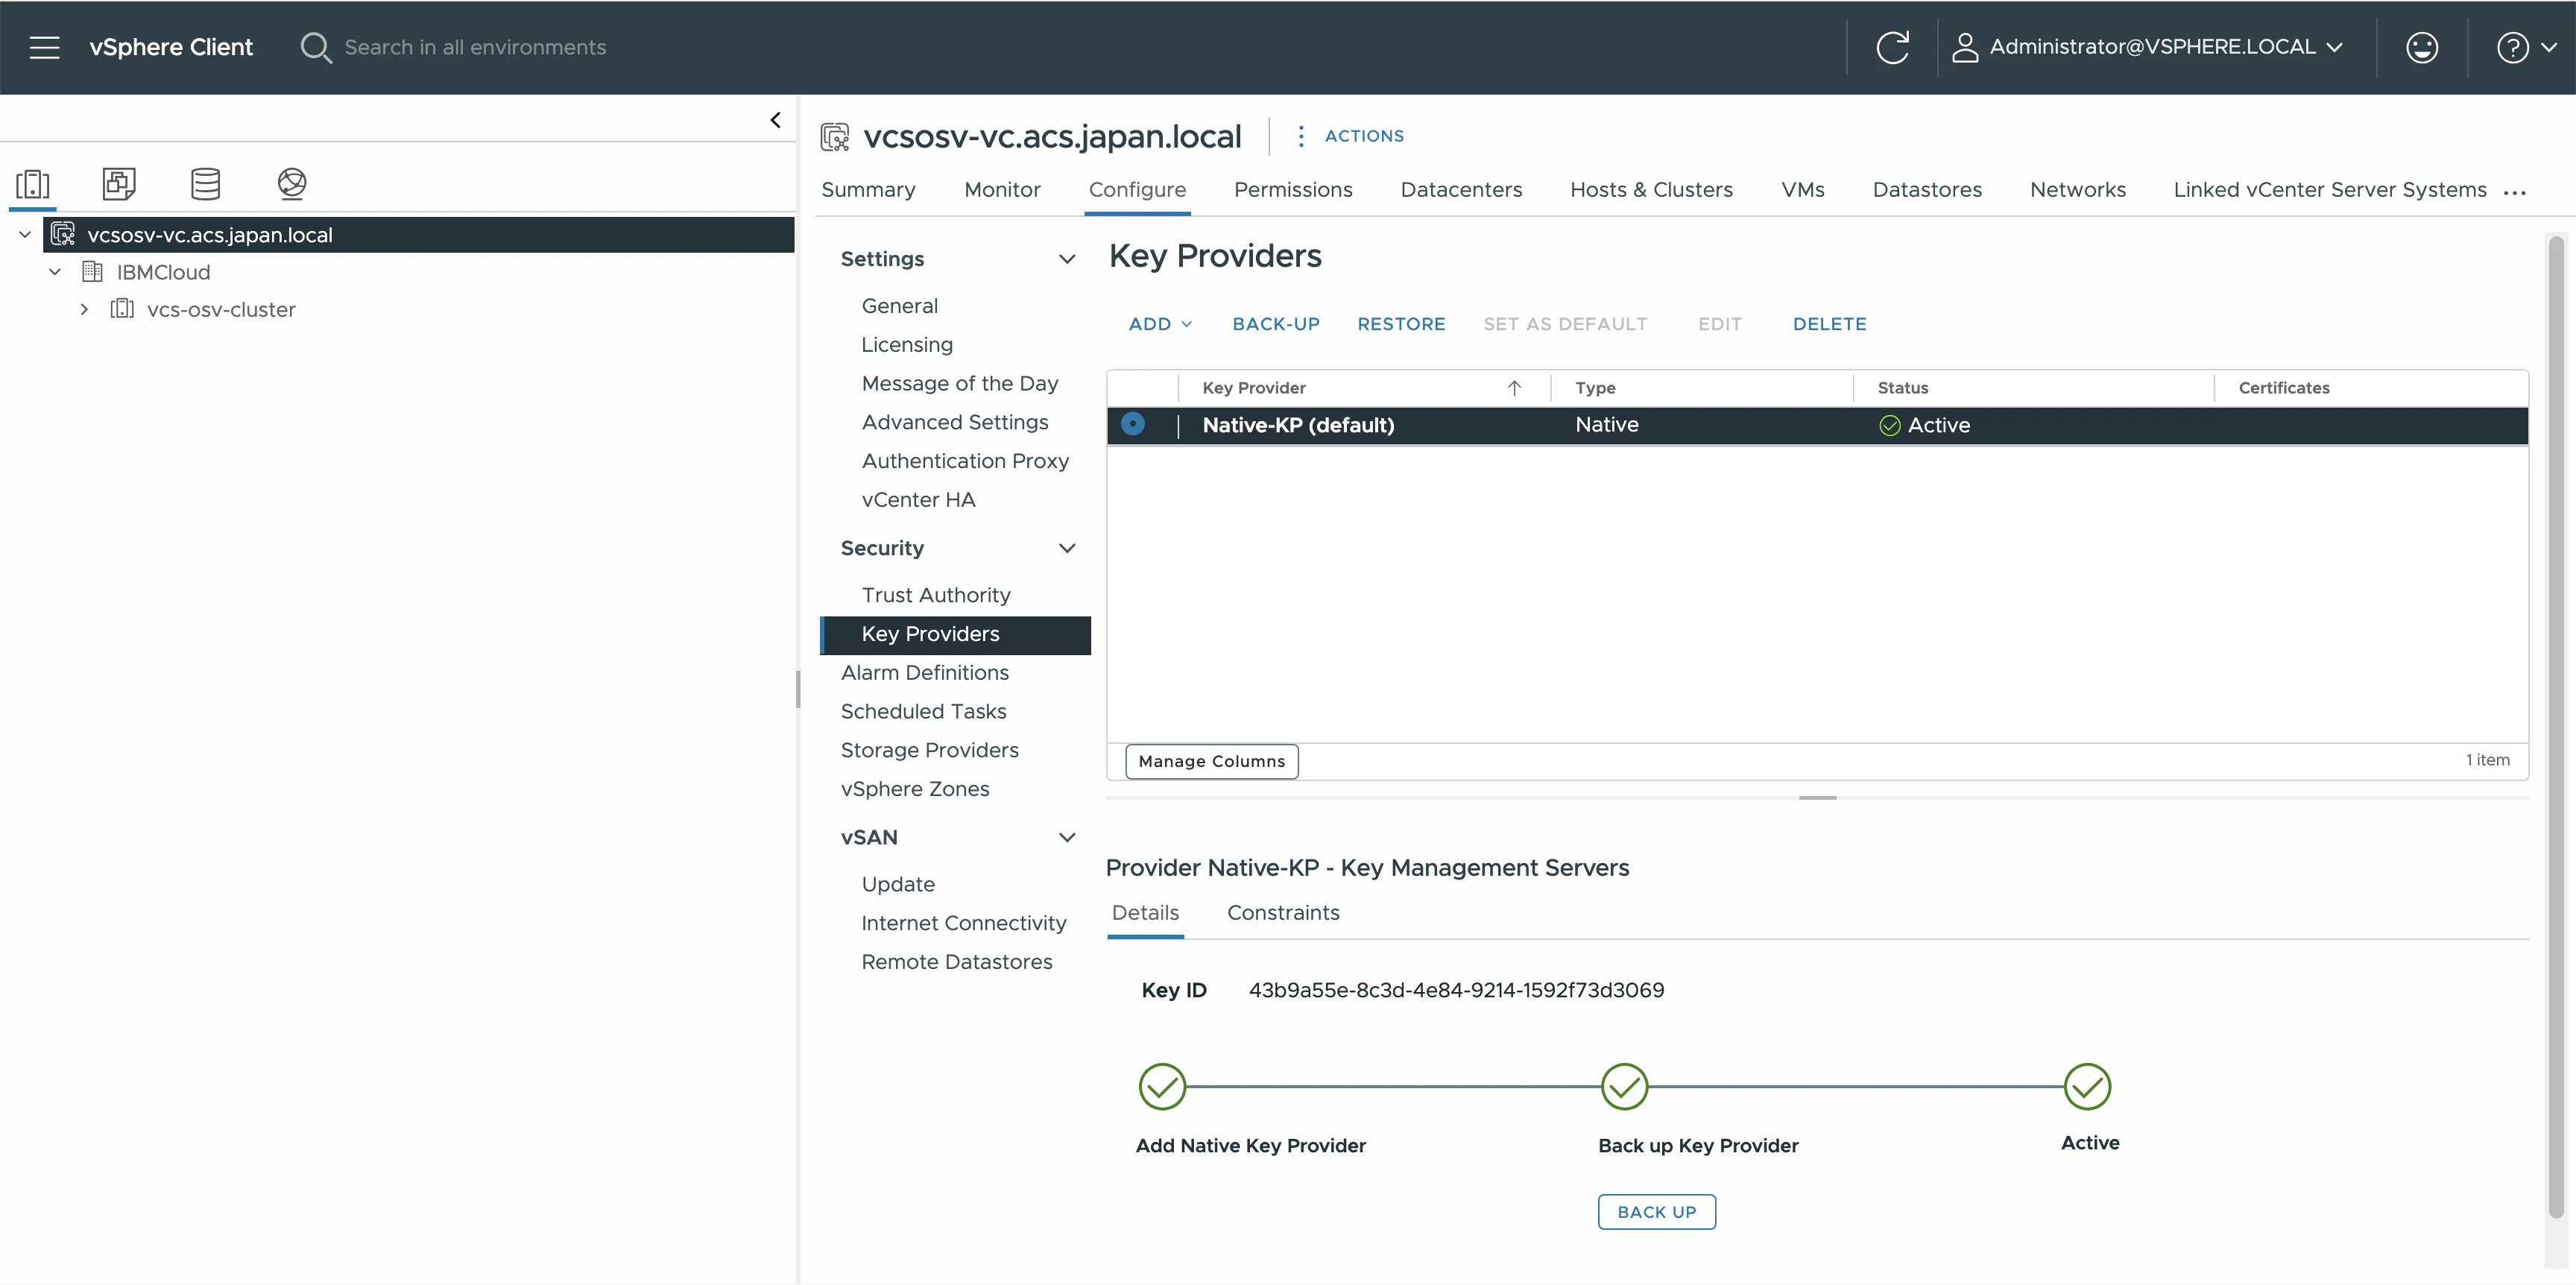
Task: Click the IBMCloud datacenter icon
Action: click(92, 271)
